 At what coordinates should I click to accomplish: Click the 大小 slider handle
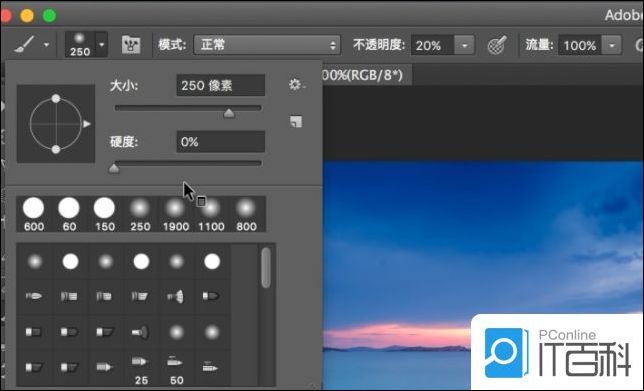[229, 114]
